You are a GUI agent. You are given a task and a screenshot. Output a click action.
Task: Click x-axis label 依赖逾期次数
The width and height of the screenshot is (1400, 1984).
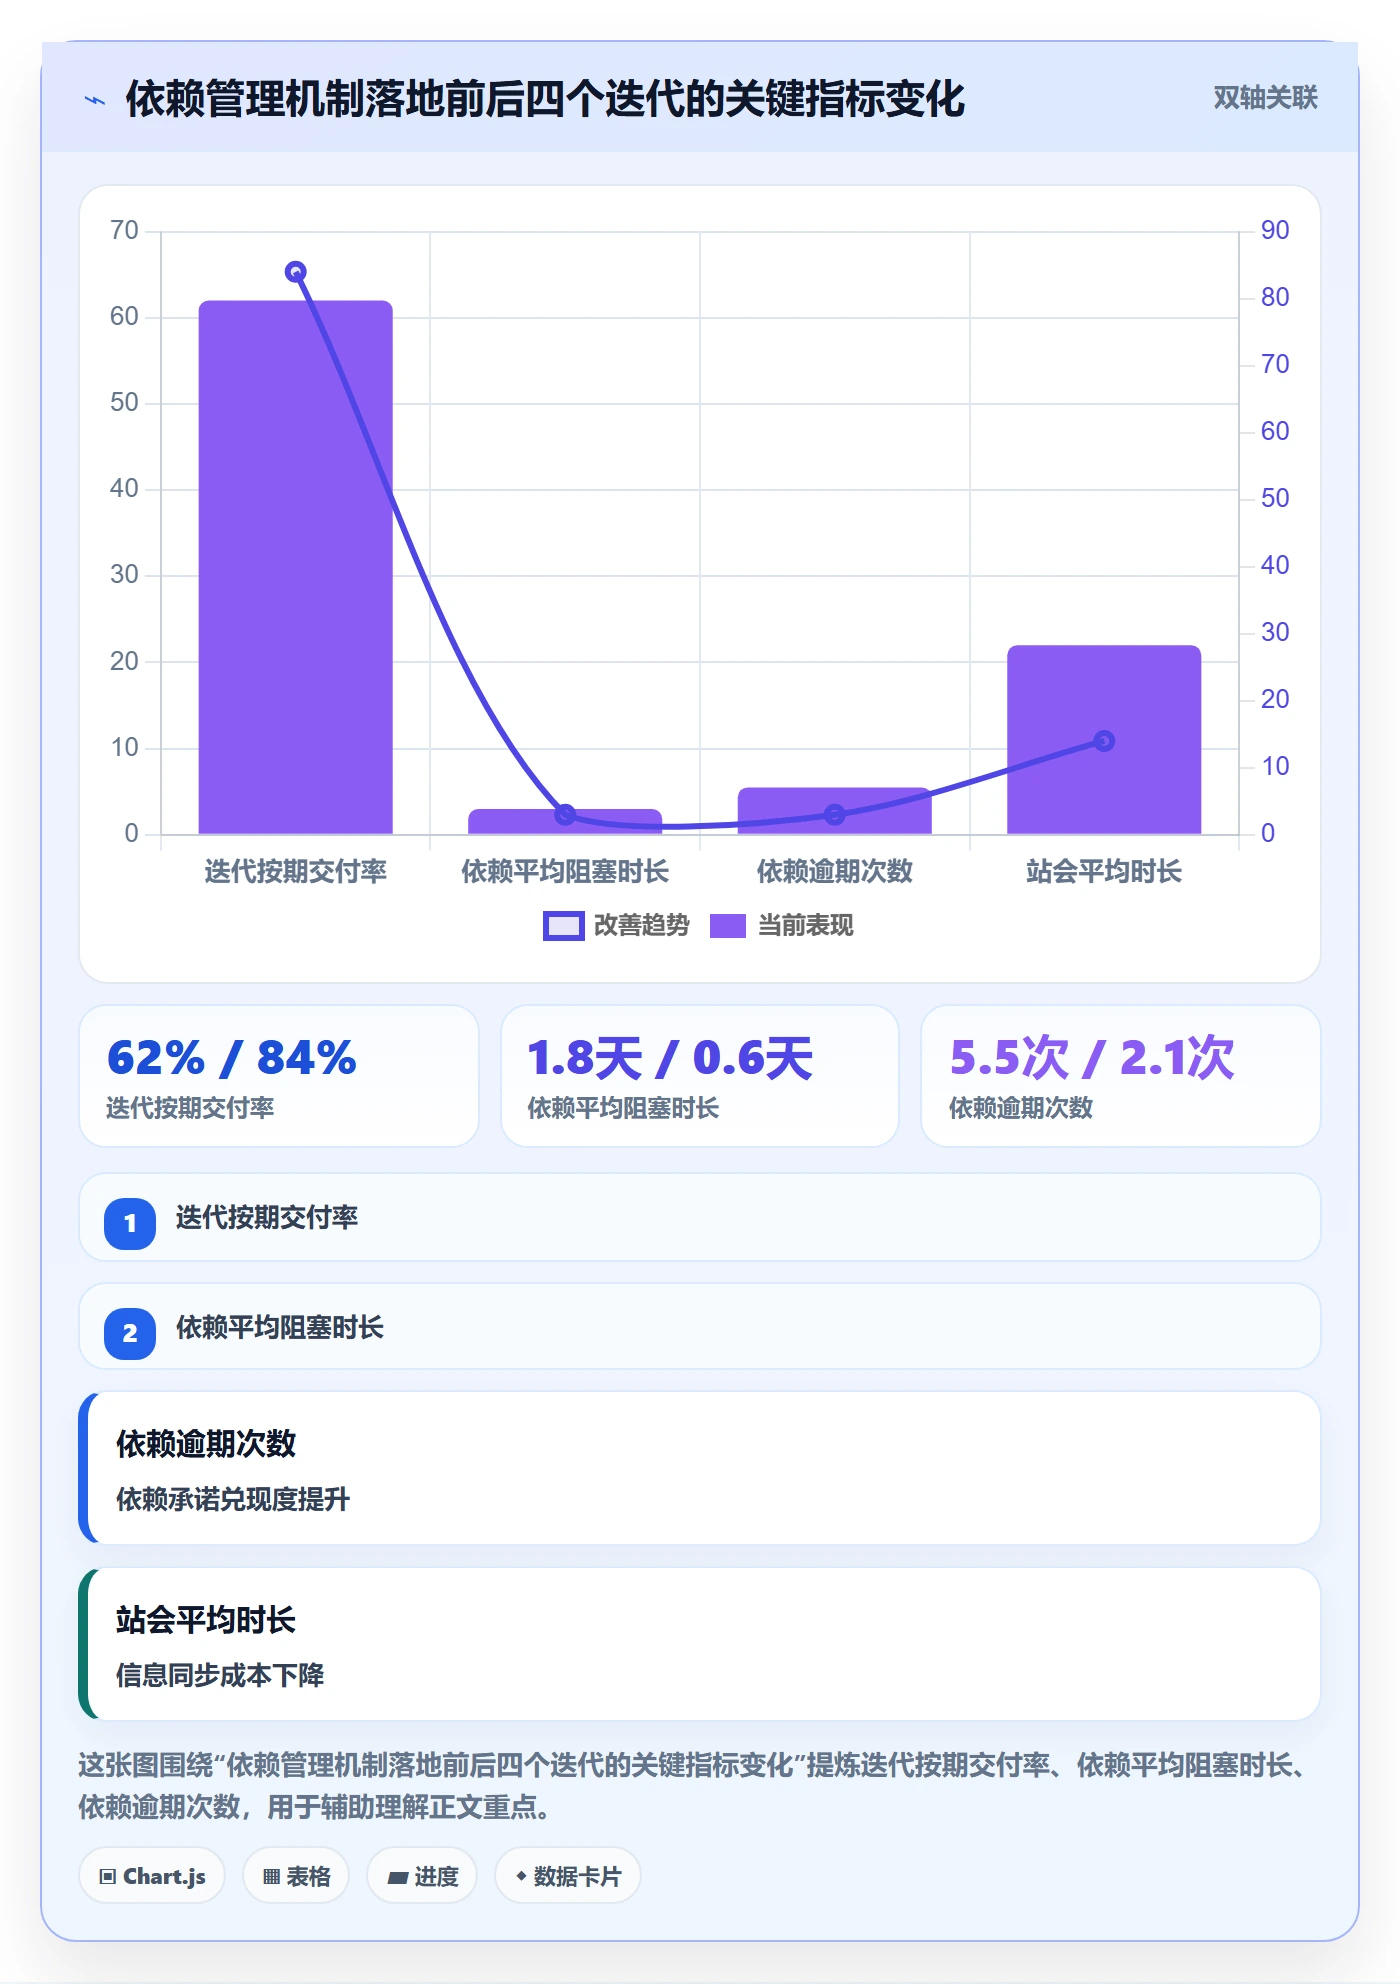coord(835,872)
